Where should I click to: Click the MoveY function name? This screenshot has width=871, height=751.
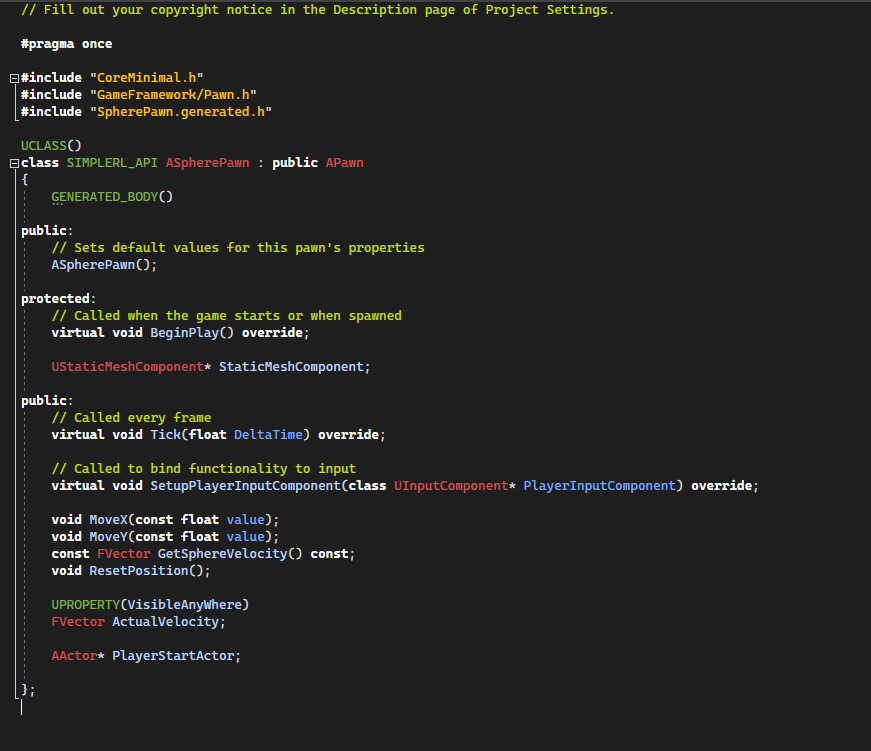(x=109, y=537)
